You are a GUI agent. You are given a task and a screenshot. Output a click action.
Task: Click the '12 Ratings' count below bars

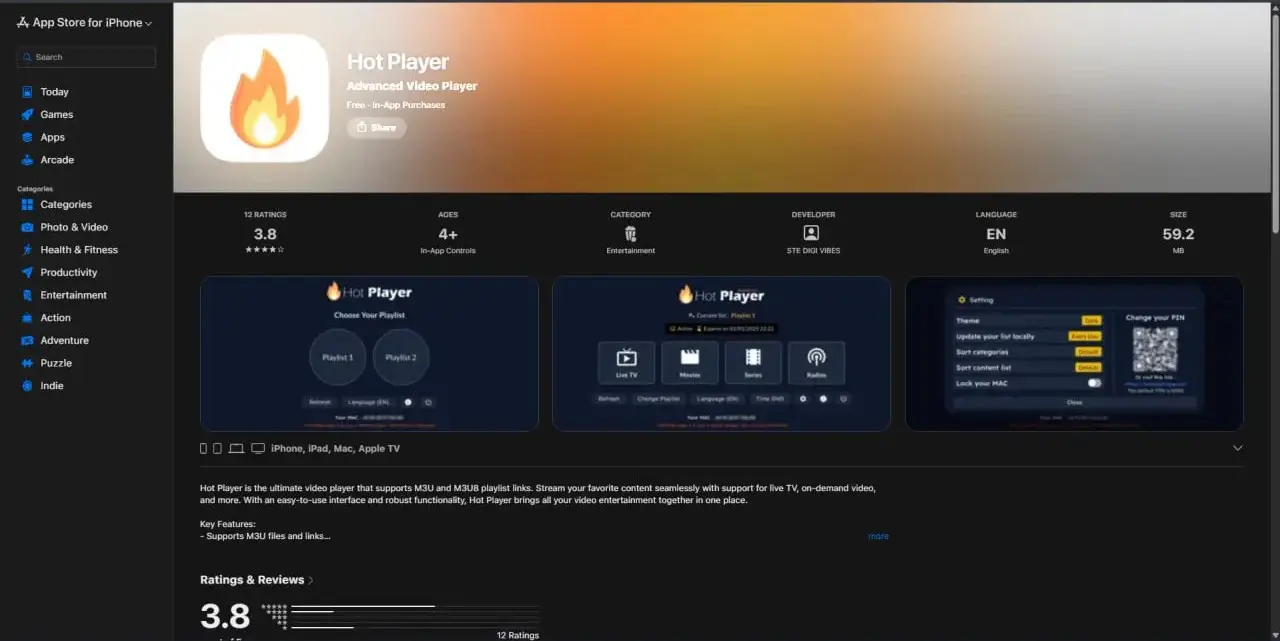(x=518, y=635)
